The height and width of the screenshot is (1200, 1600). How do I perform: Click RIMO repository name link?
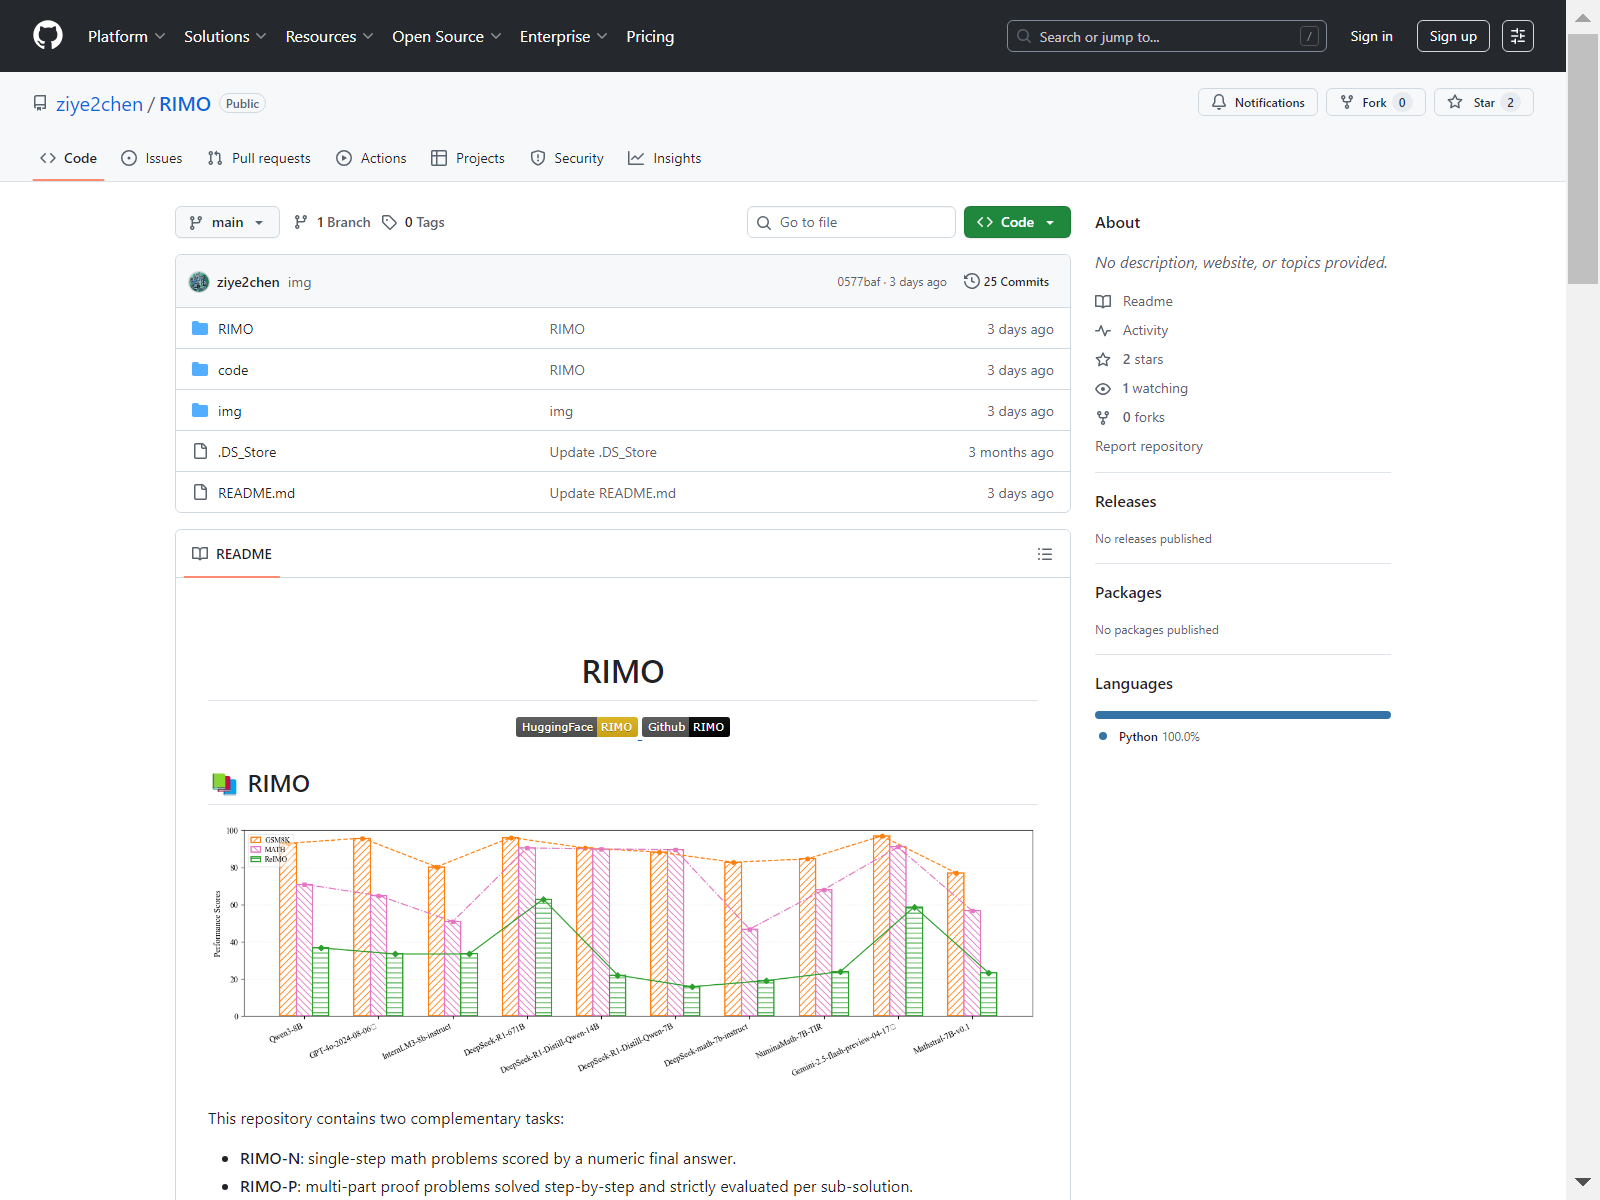pyautogui.click(x=185, y=104)
